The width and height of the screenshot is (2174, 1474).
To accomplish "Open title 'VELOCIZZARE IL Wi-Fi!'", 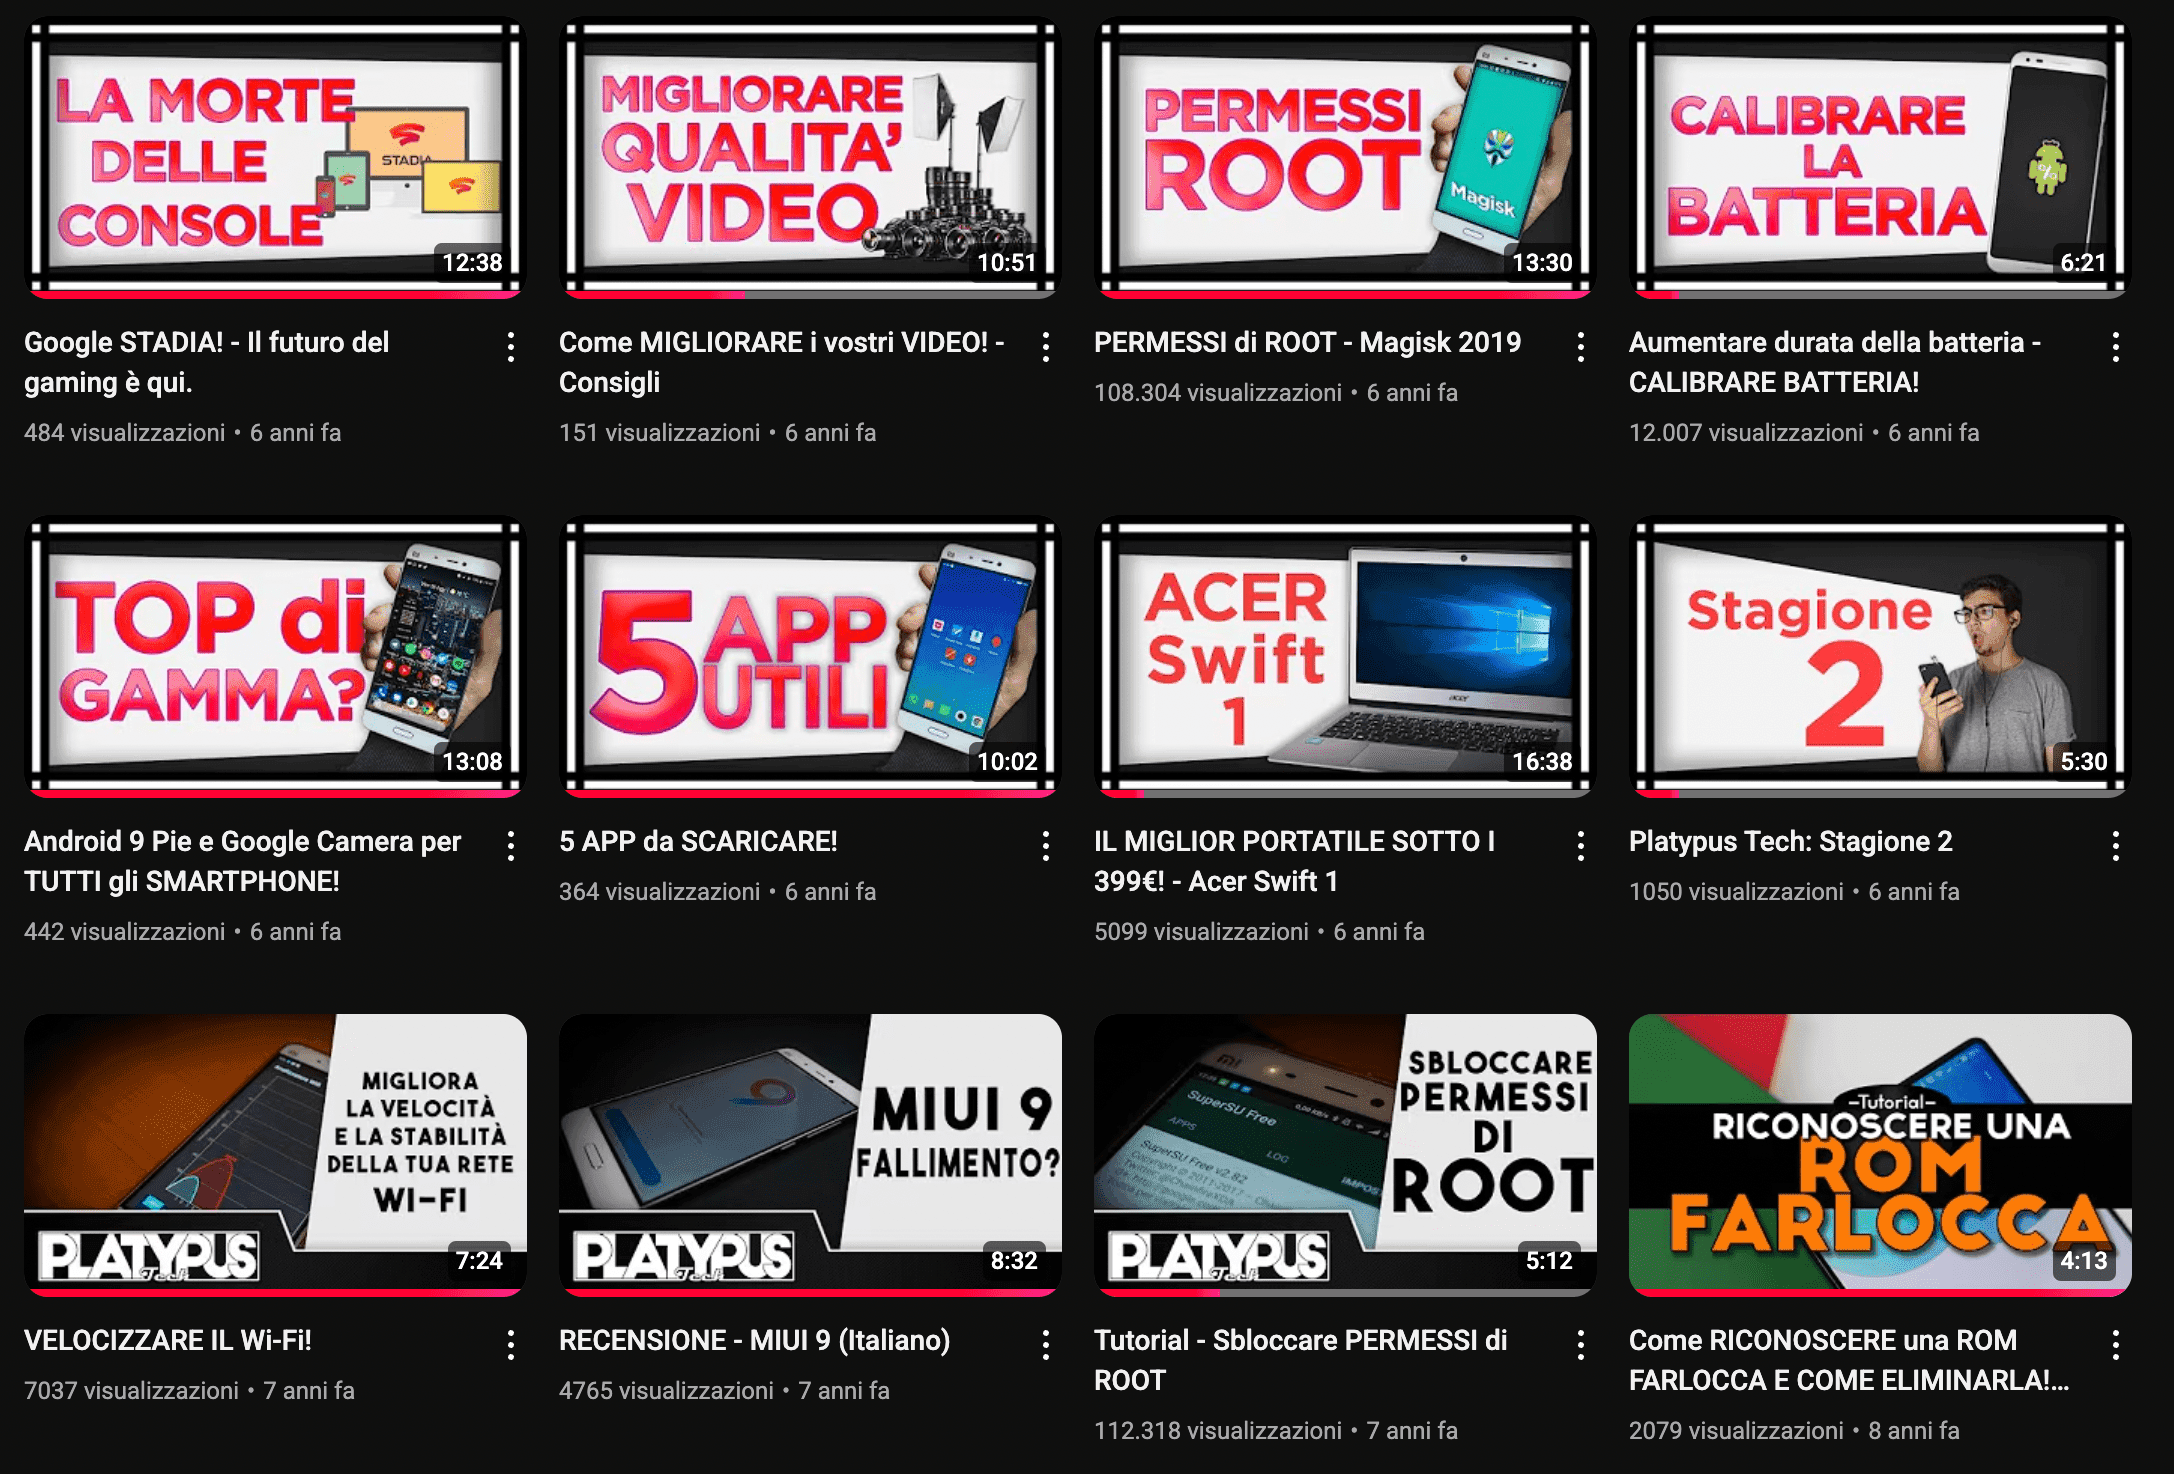I will pyautogui.click(x=168, y=1340).
